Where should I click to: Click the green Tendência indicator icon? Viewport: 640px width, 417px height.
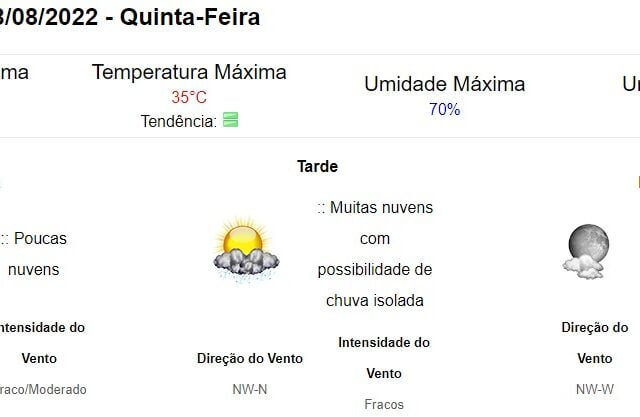231,120
